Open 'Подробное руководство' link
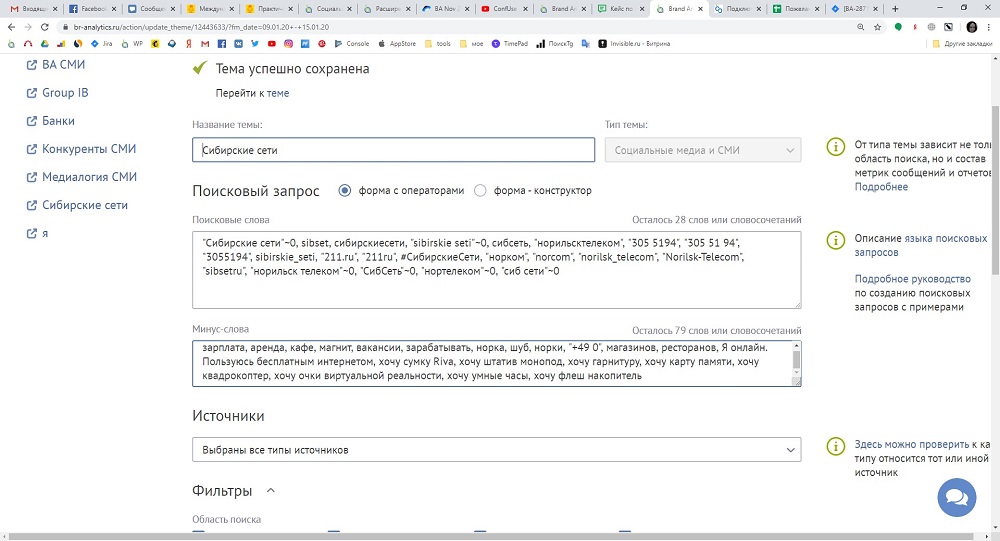The image size is (1000, 541). point(912,279)
